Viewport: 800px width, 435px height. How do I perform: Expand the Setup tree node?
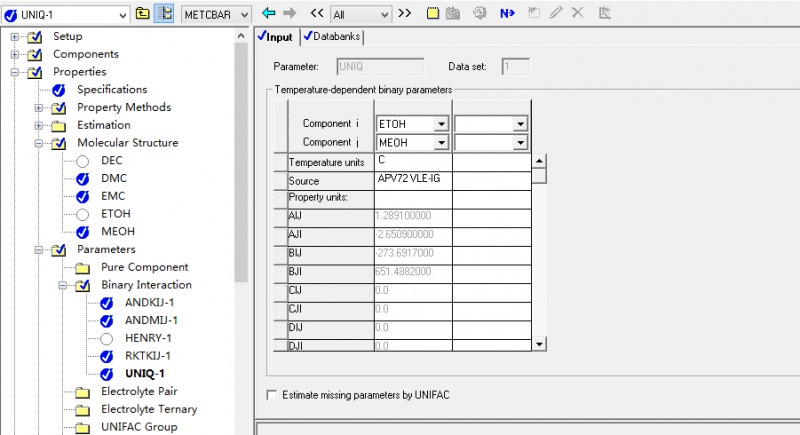pyautogui.click(x=15, y=37)
